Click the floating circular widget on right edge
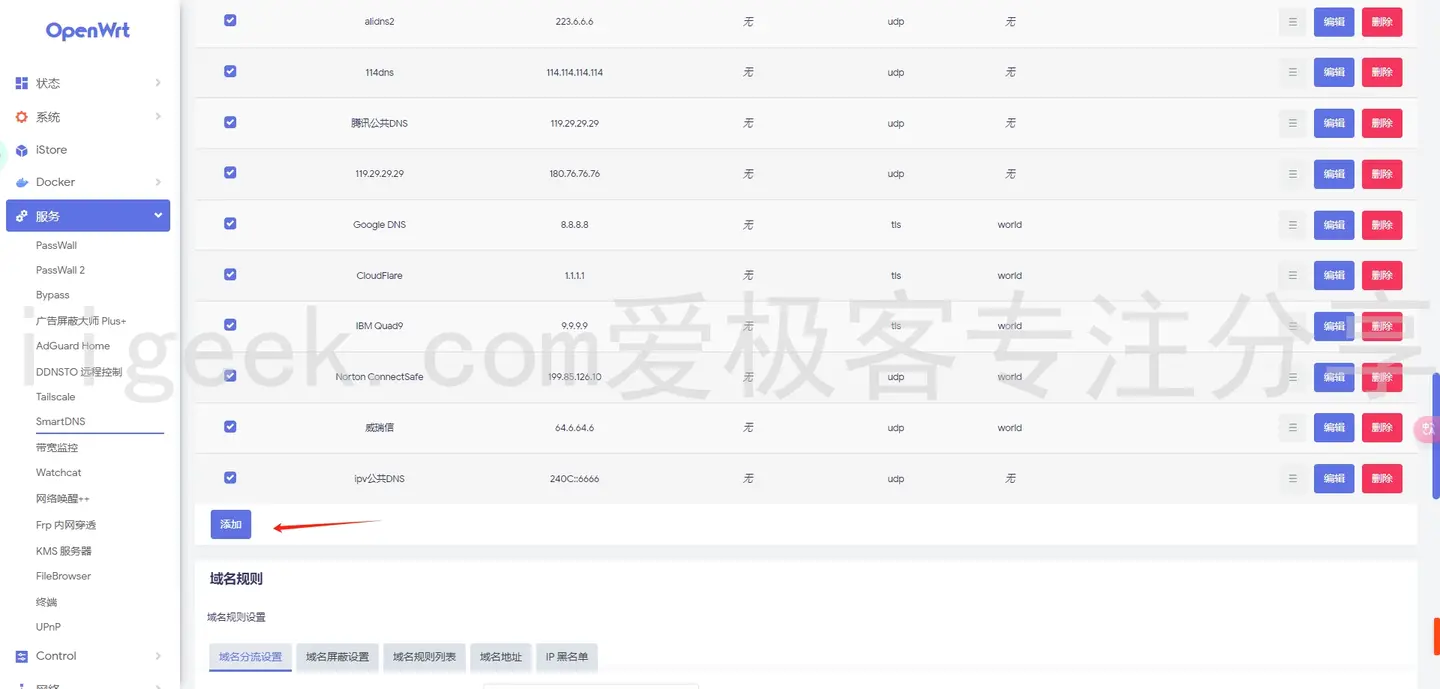1440x689 pixels. pos(1427,428)
